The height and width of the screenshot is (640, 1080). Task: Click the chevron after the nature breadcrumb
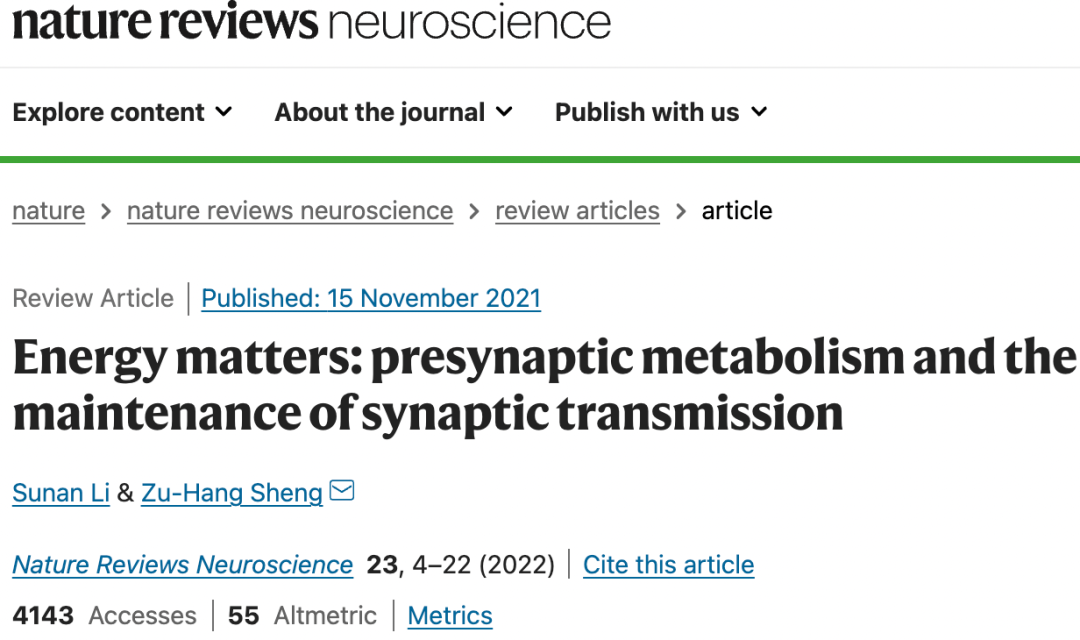[106, 211]
